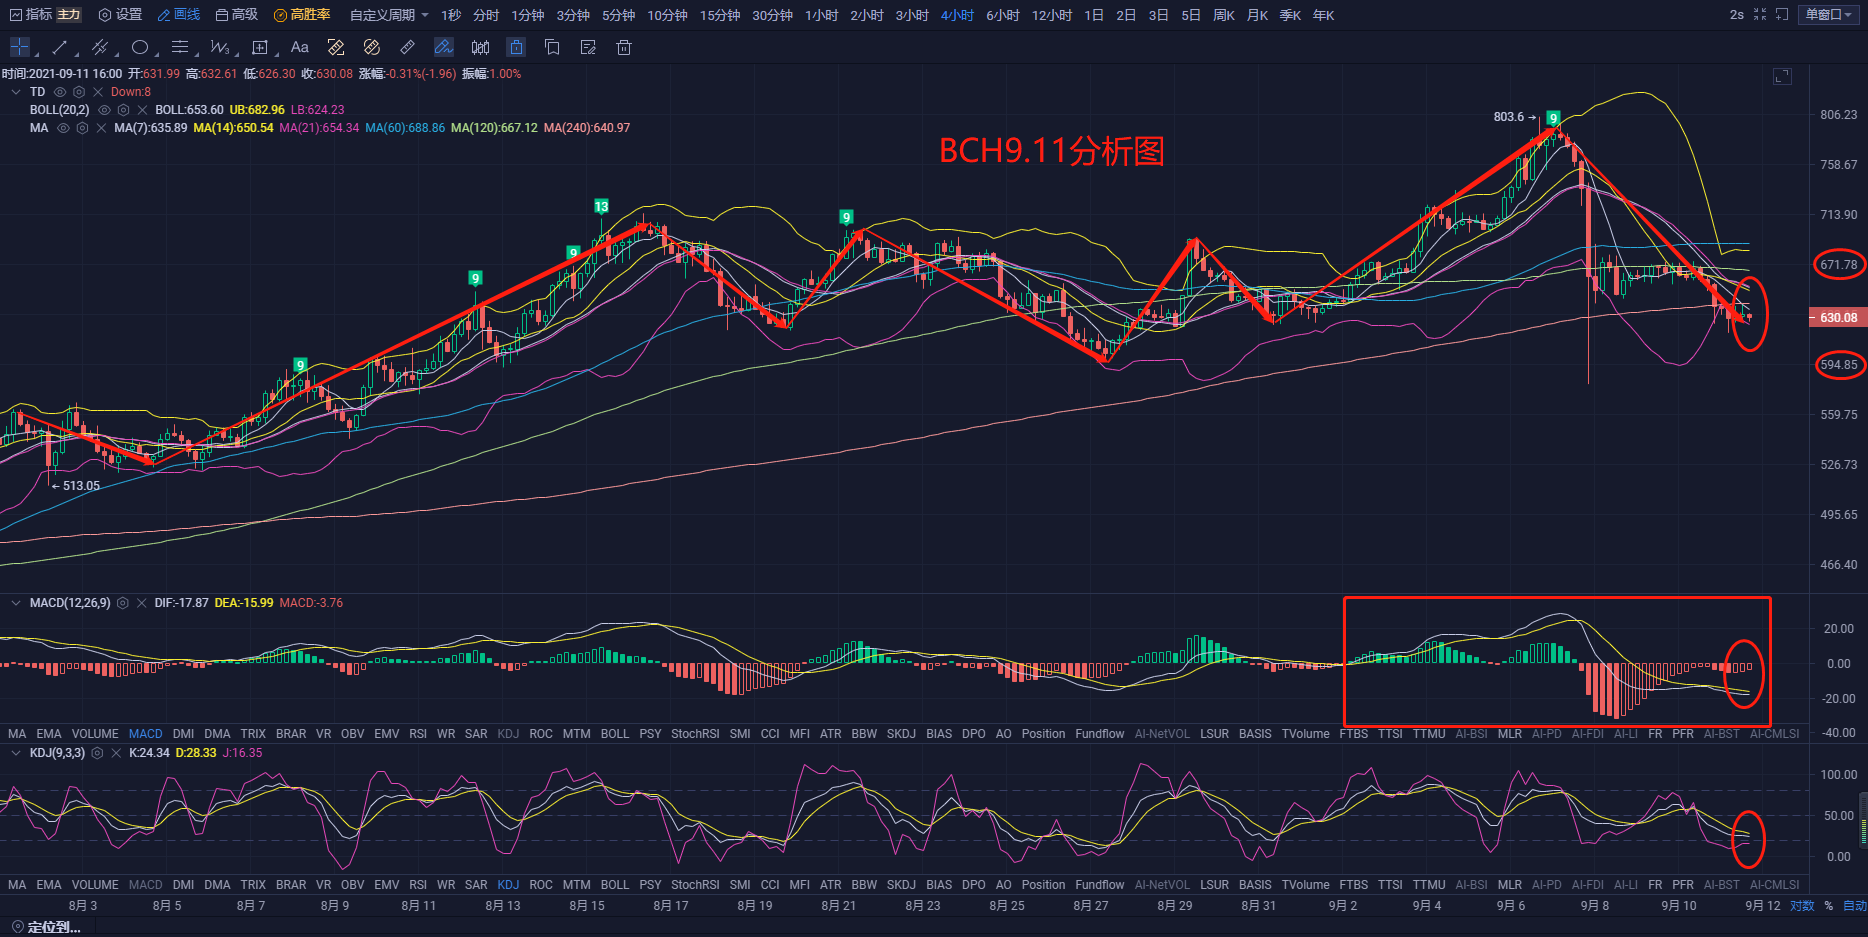Select VOLUME in the MACD pane indicator tabs
Viewport: 1868px width, 937px height.
pyautogui.click(x=95, y=734)
